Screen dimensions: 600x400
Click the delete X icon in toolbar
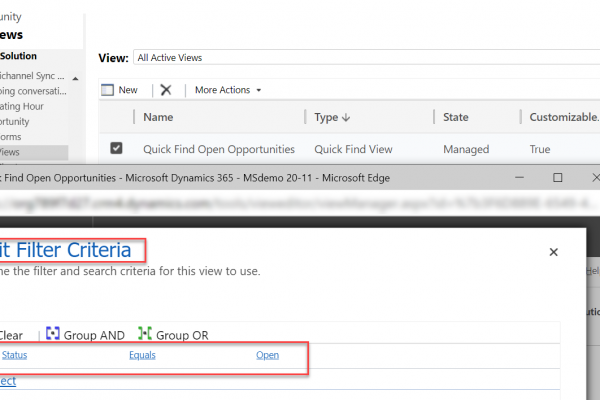point(166,90)
